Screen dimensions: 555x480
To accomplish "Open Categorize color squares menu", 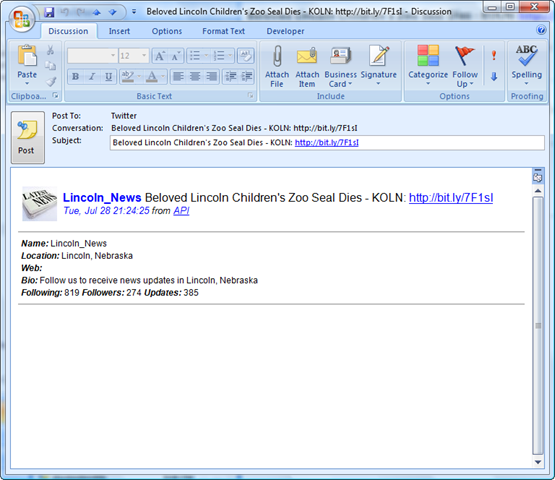I will pos(428,66).
